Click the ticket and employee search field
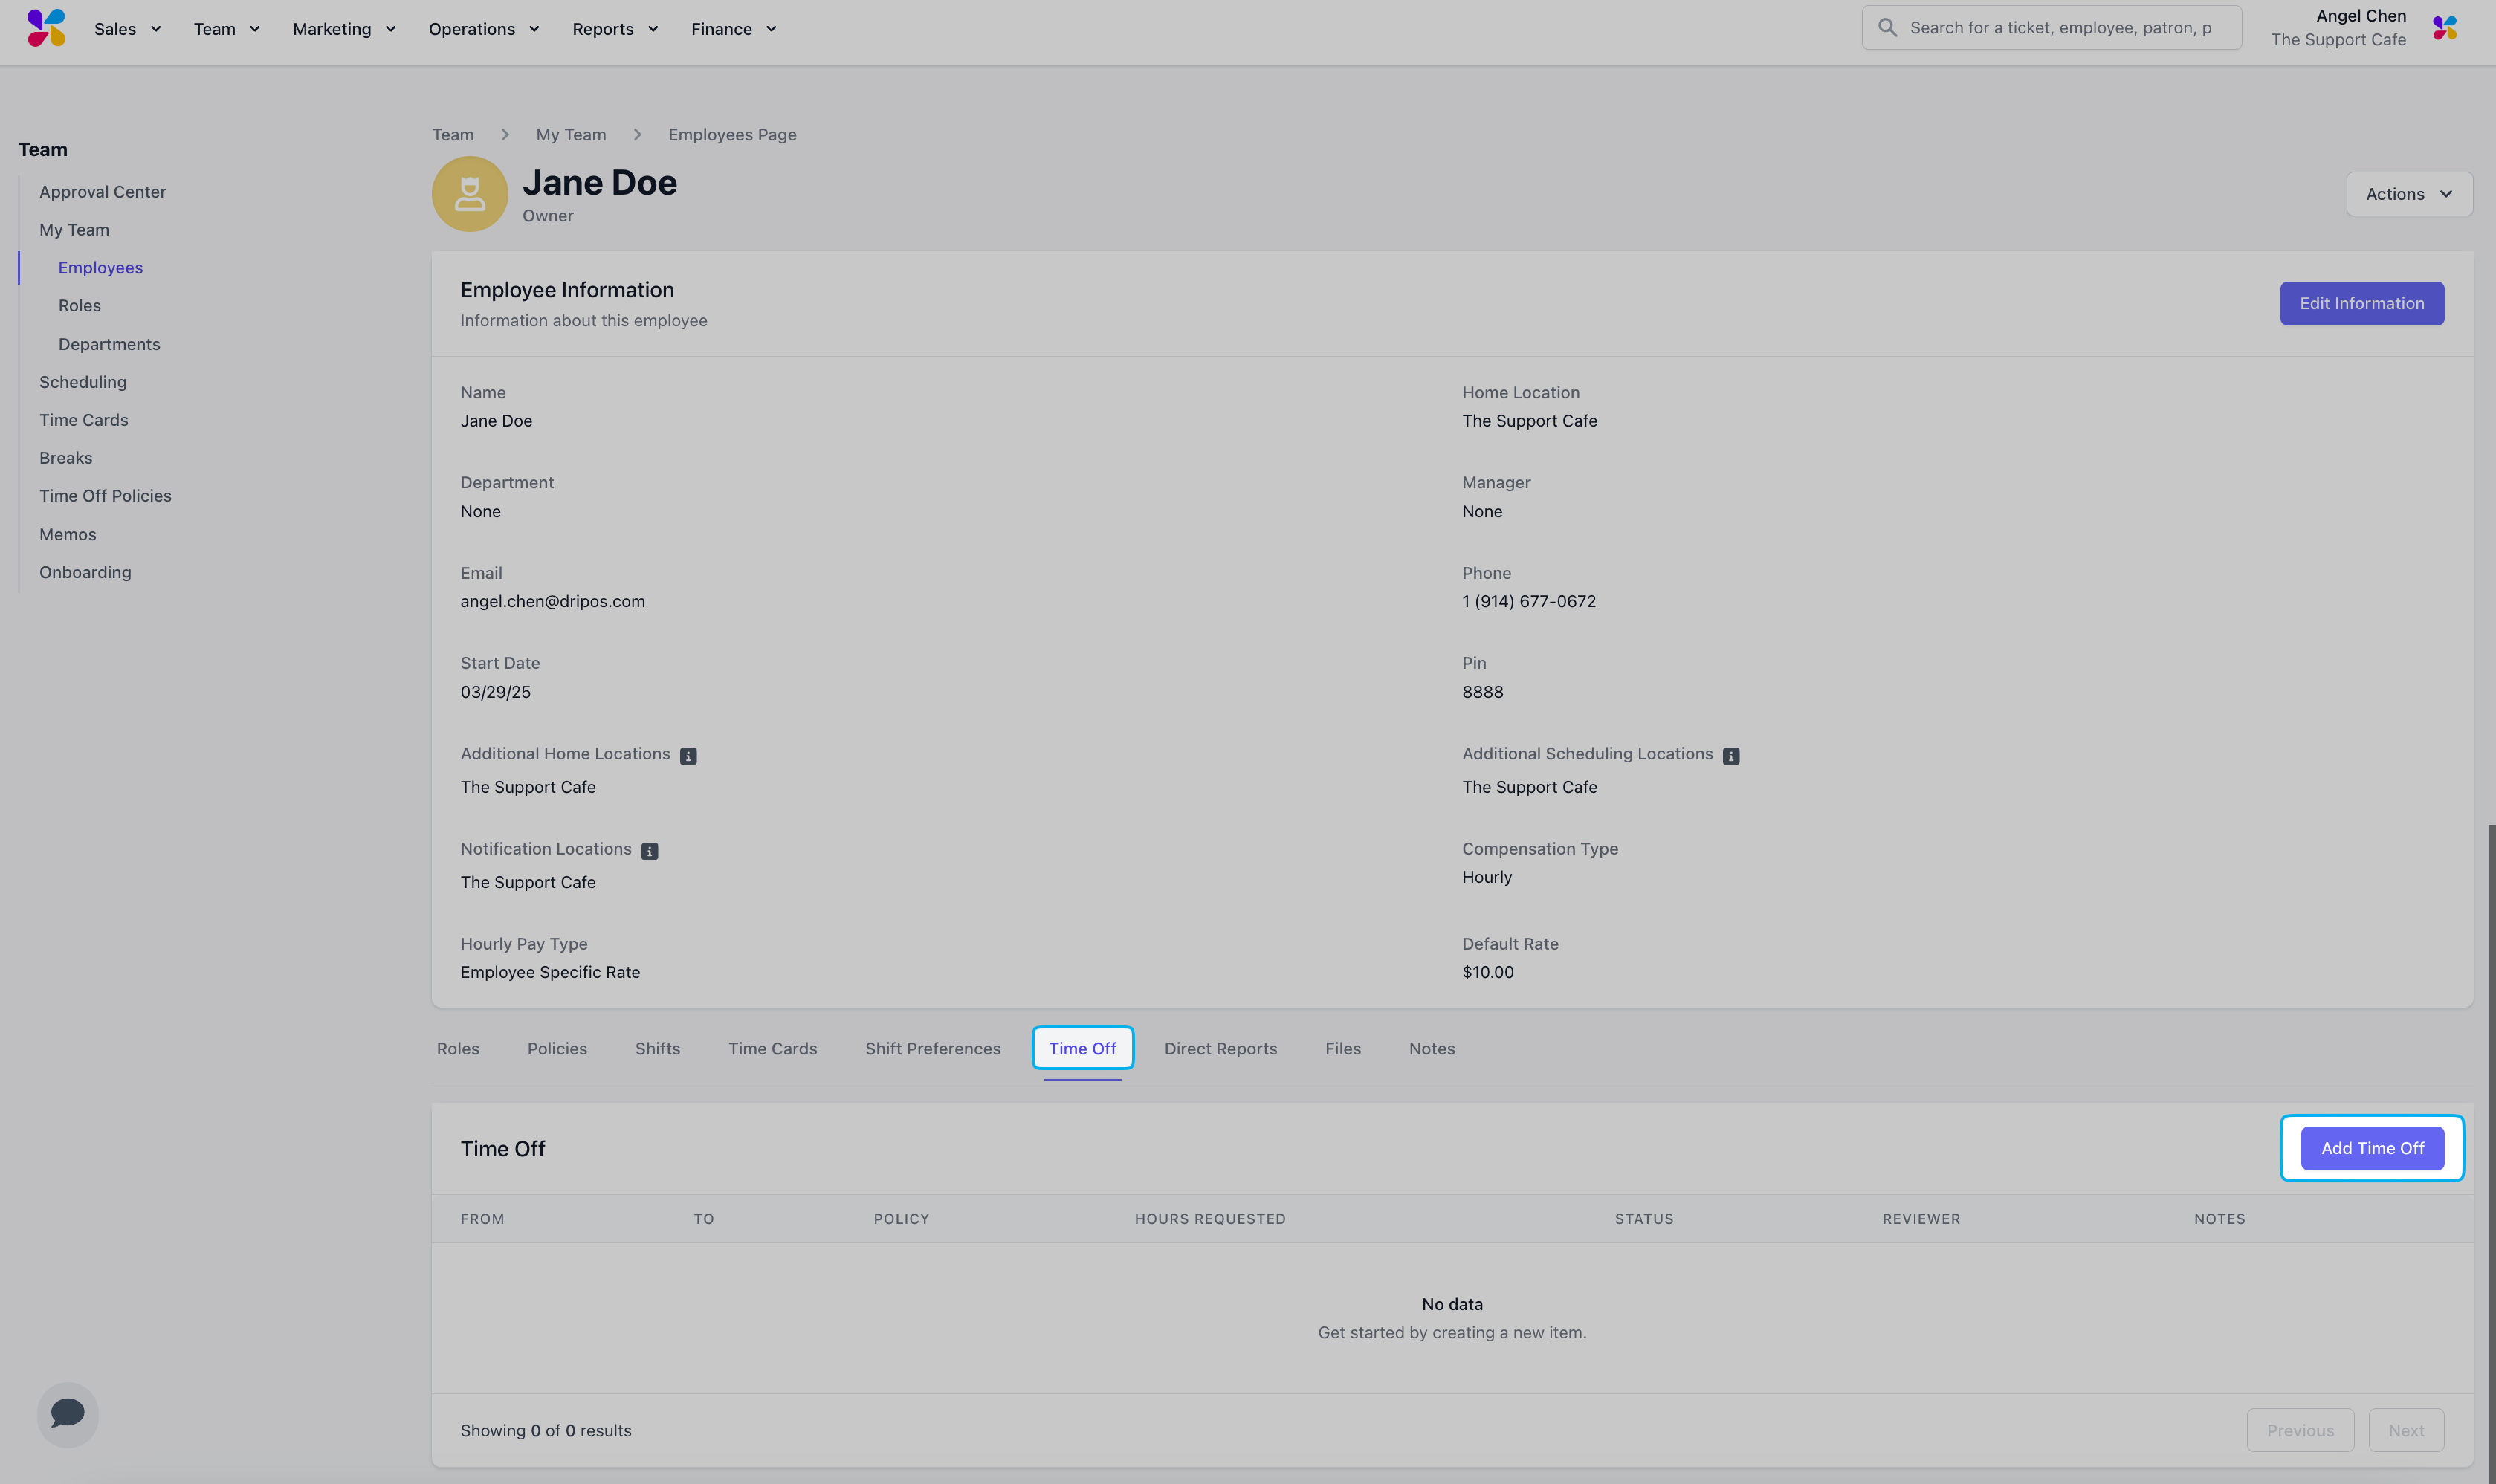This screenshot has height=1484, width=2496. coord(2060,28)
